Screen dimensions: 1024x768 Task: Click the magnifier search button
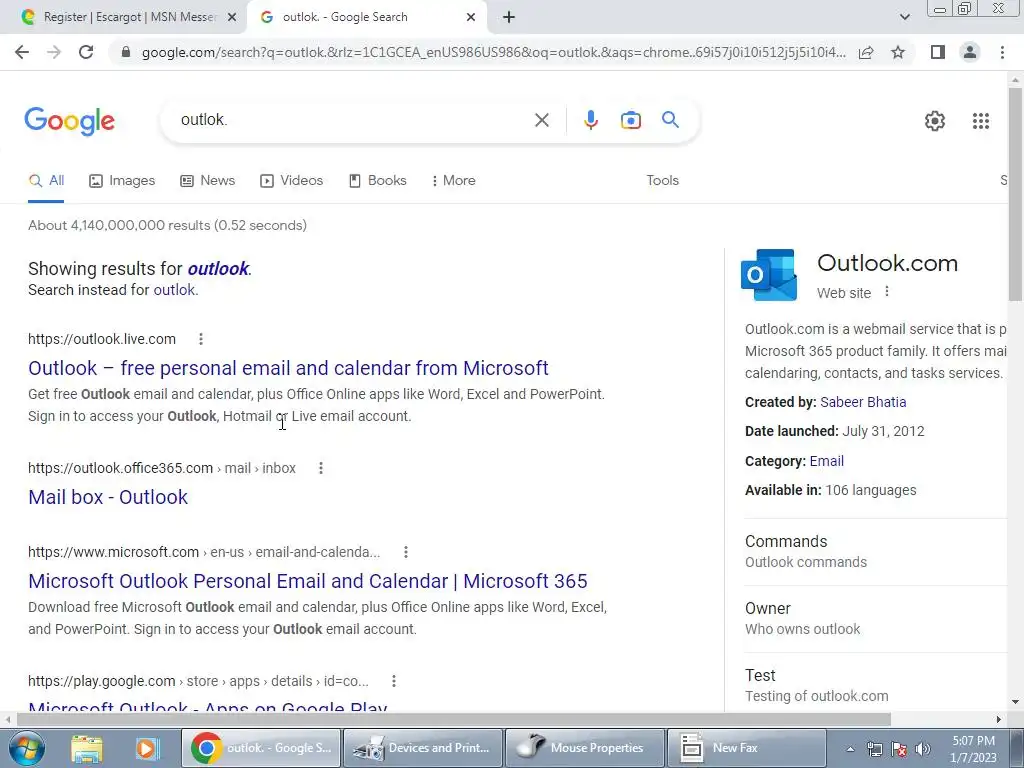tap(670, 120)
